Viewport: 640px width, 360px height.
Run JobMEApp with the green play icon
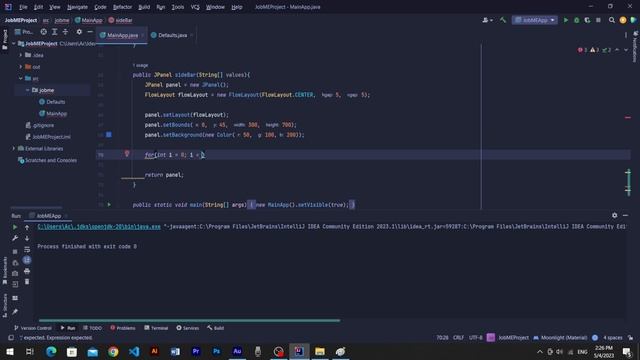coord(566,20)
